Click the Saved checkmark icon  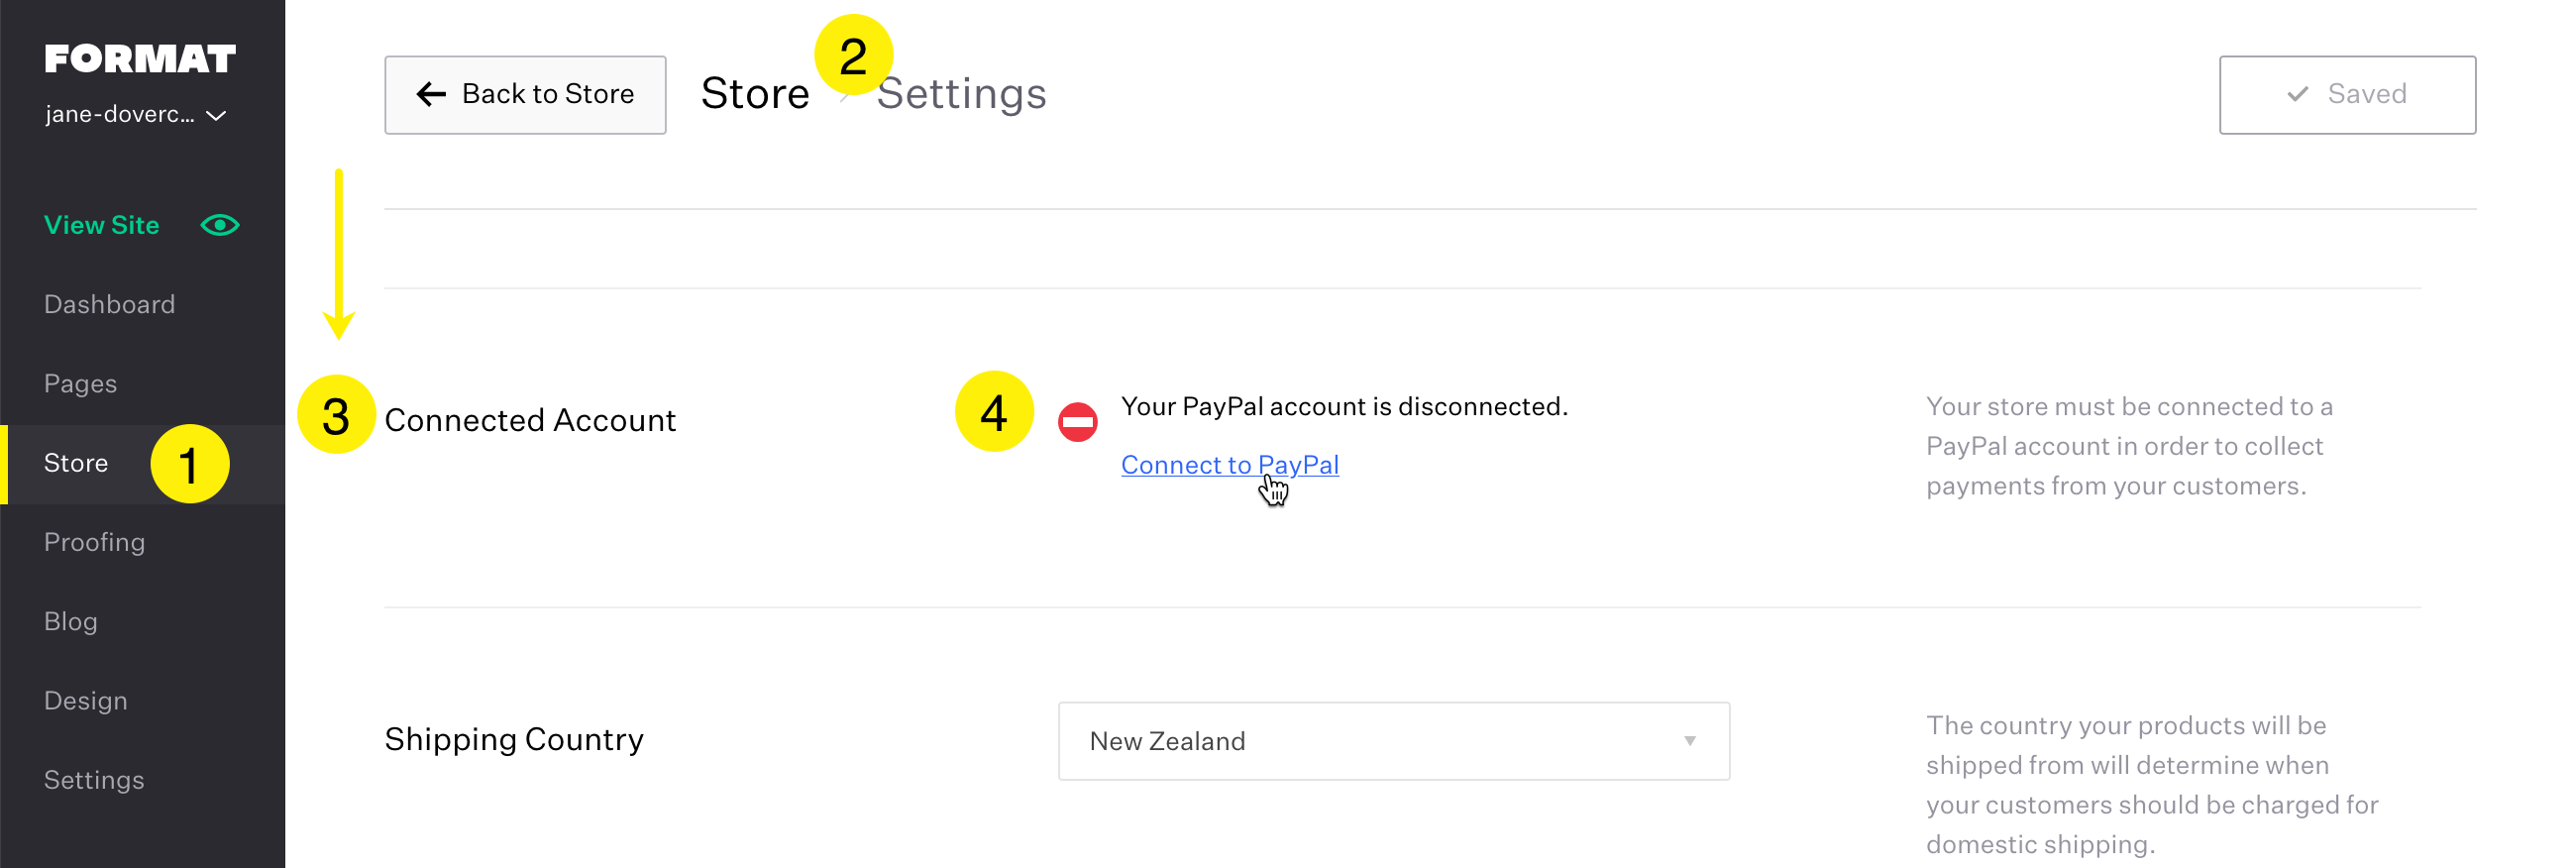point(2297,94)
